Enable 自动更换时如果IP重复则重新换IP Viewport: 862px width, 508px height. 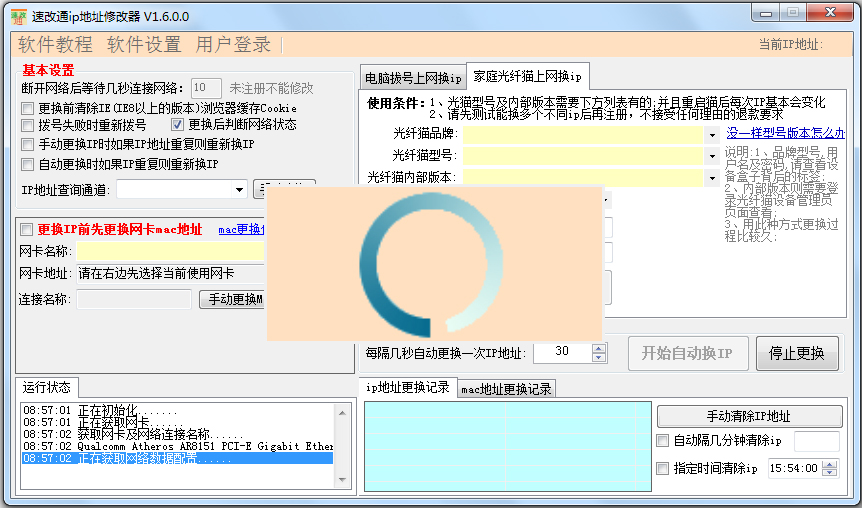tap(27, 164)
